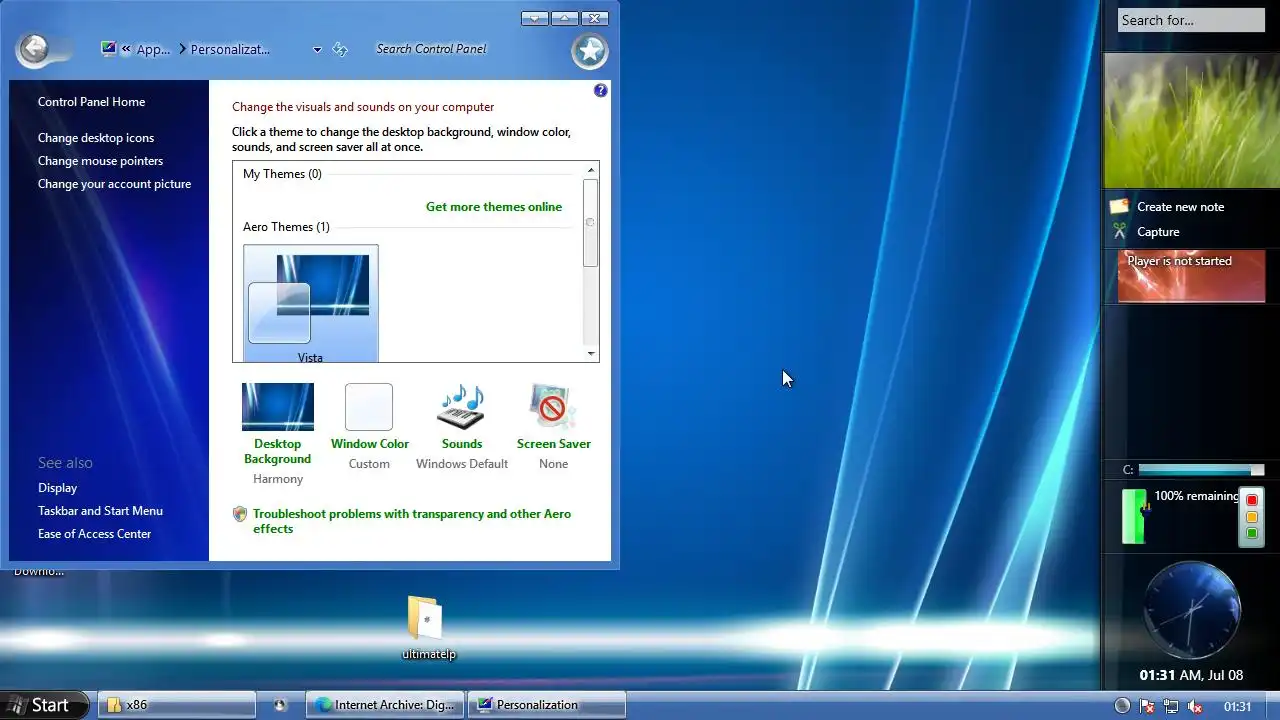The height and width of the screenshot is (720, 1280).
Task: Click the grass picture gadget thumbnail
Action: tap(1191, 120)
